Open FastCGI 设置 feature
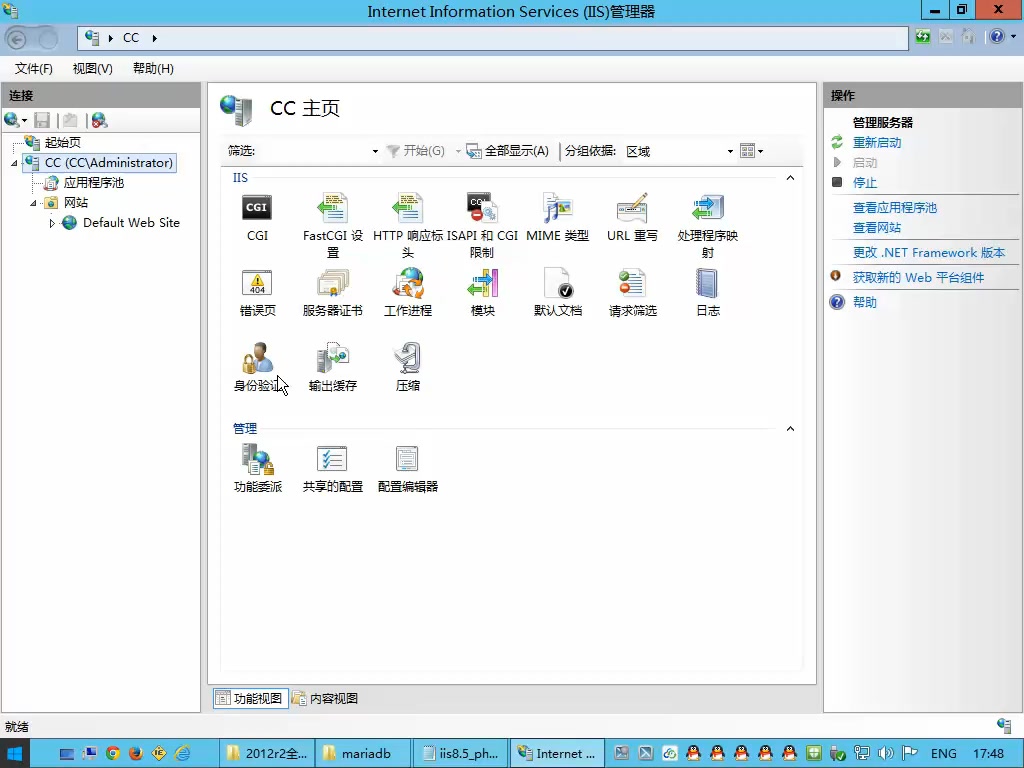This screenshot has width=1024, height=768. (x=332, y=225)
